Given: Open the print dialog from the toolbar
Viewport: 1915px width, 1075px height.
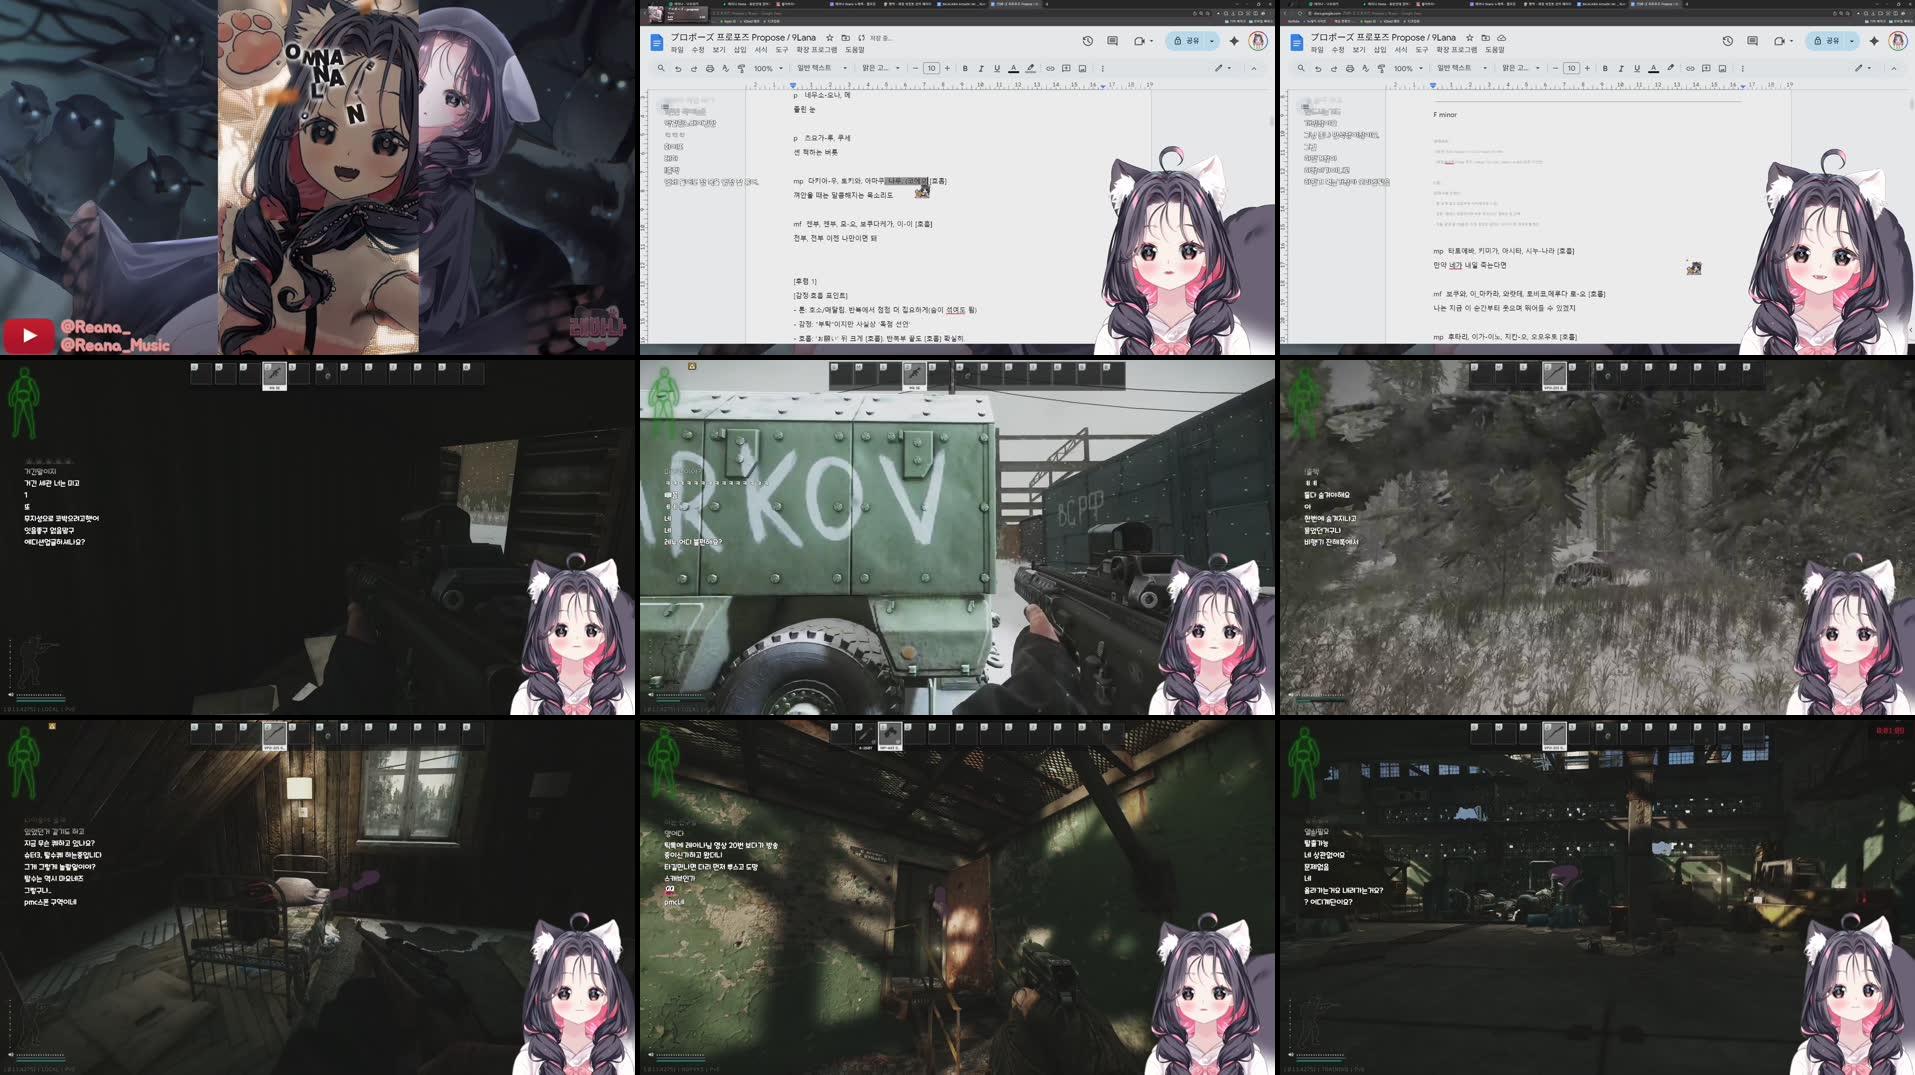Looking at the screenshot, I should pos(708,68).
